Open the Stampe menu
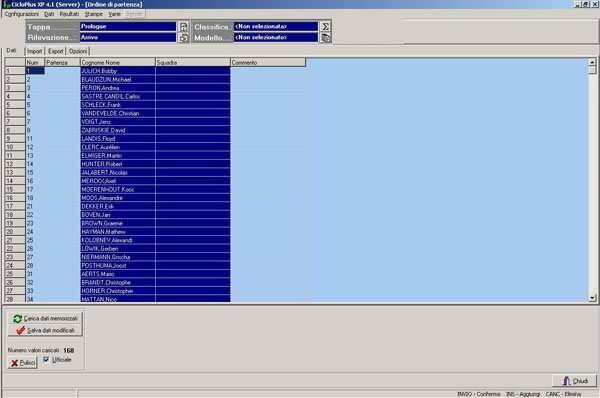600x398 pixels. 93,14
